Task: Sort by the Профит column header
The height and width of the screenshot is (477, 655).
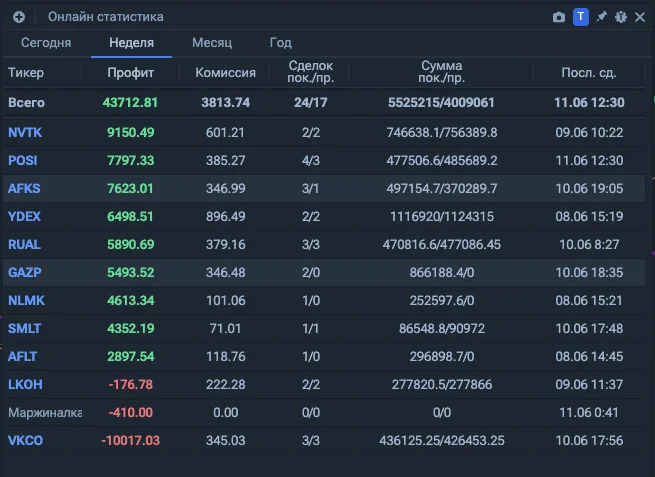Action: [x=130, y=73]
